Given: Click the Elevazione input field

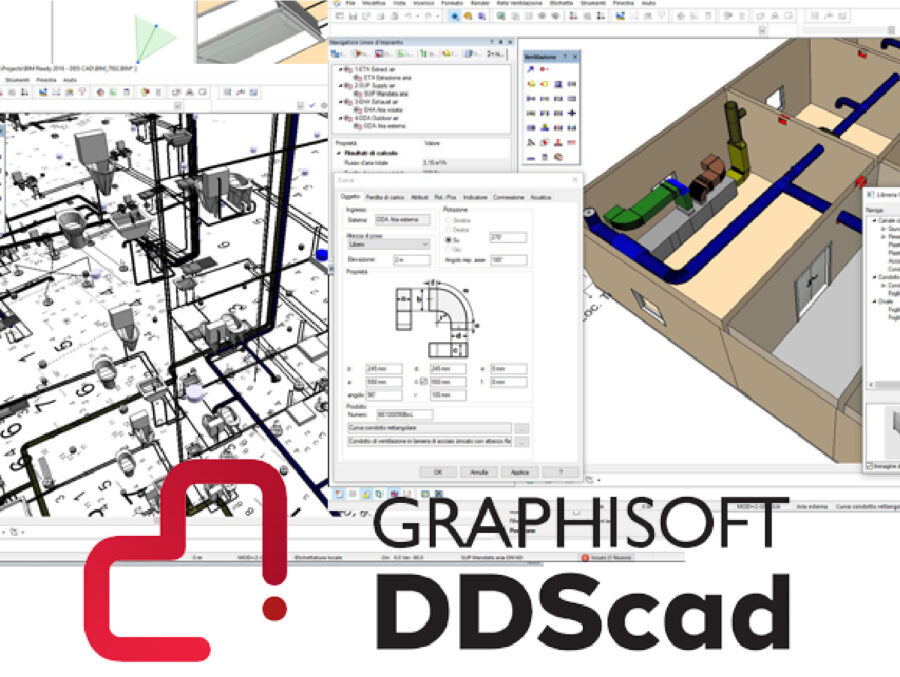Looking at the screenshot, I should pyautogui.click(x=411, y=260).
